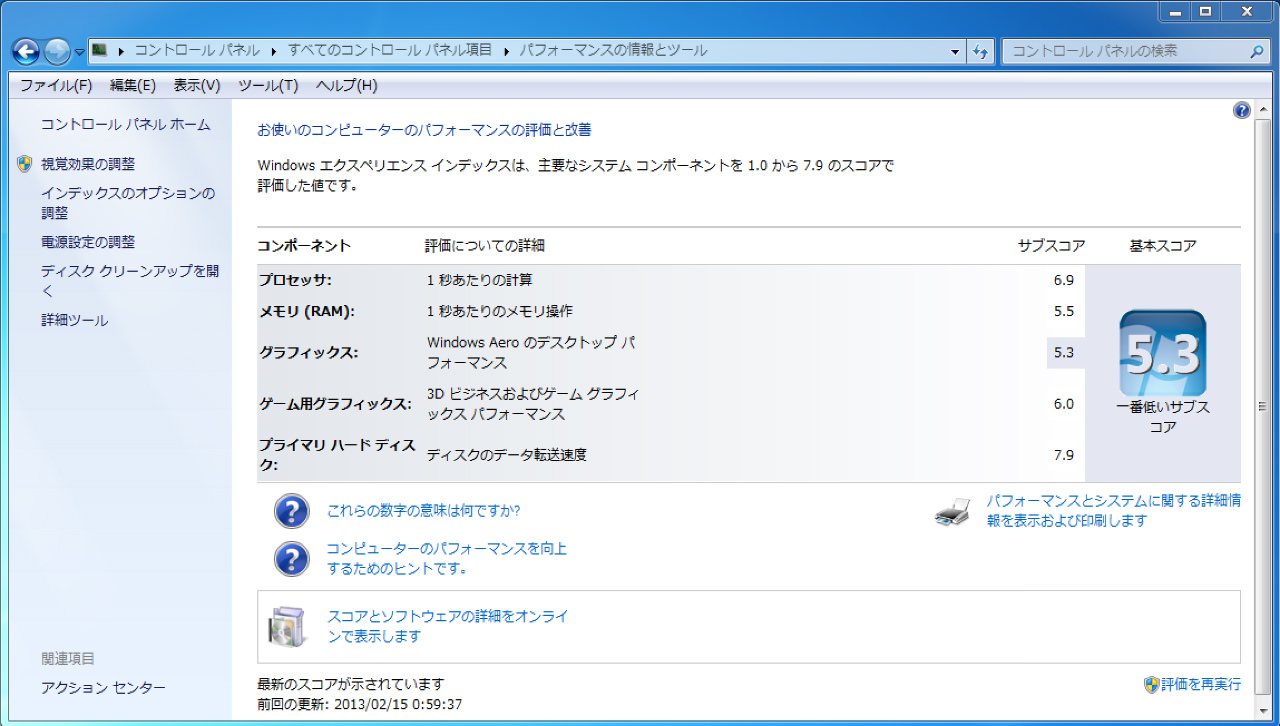Open the ツール(T) menu
Screen dimensions: 1280x726
(x=268, y=85)
